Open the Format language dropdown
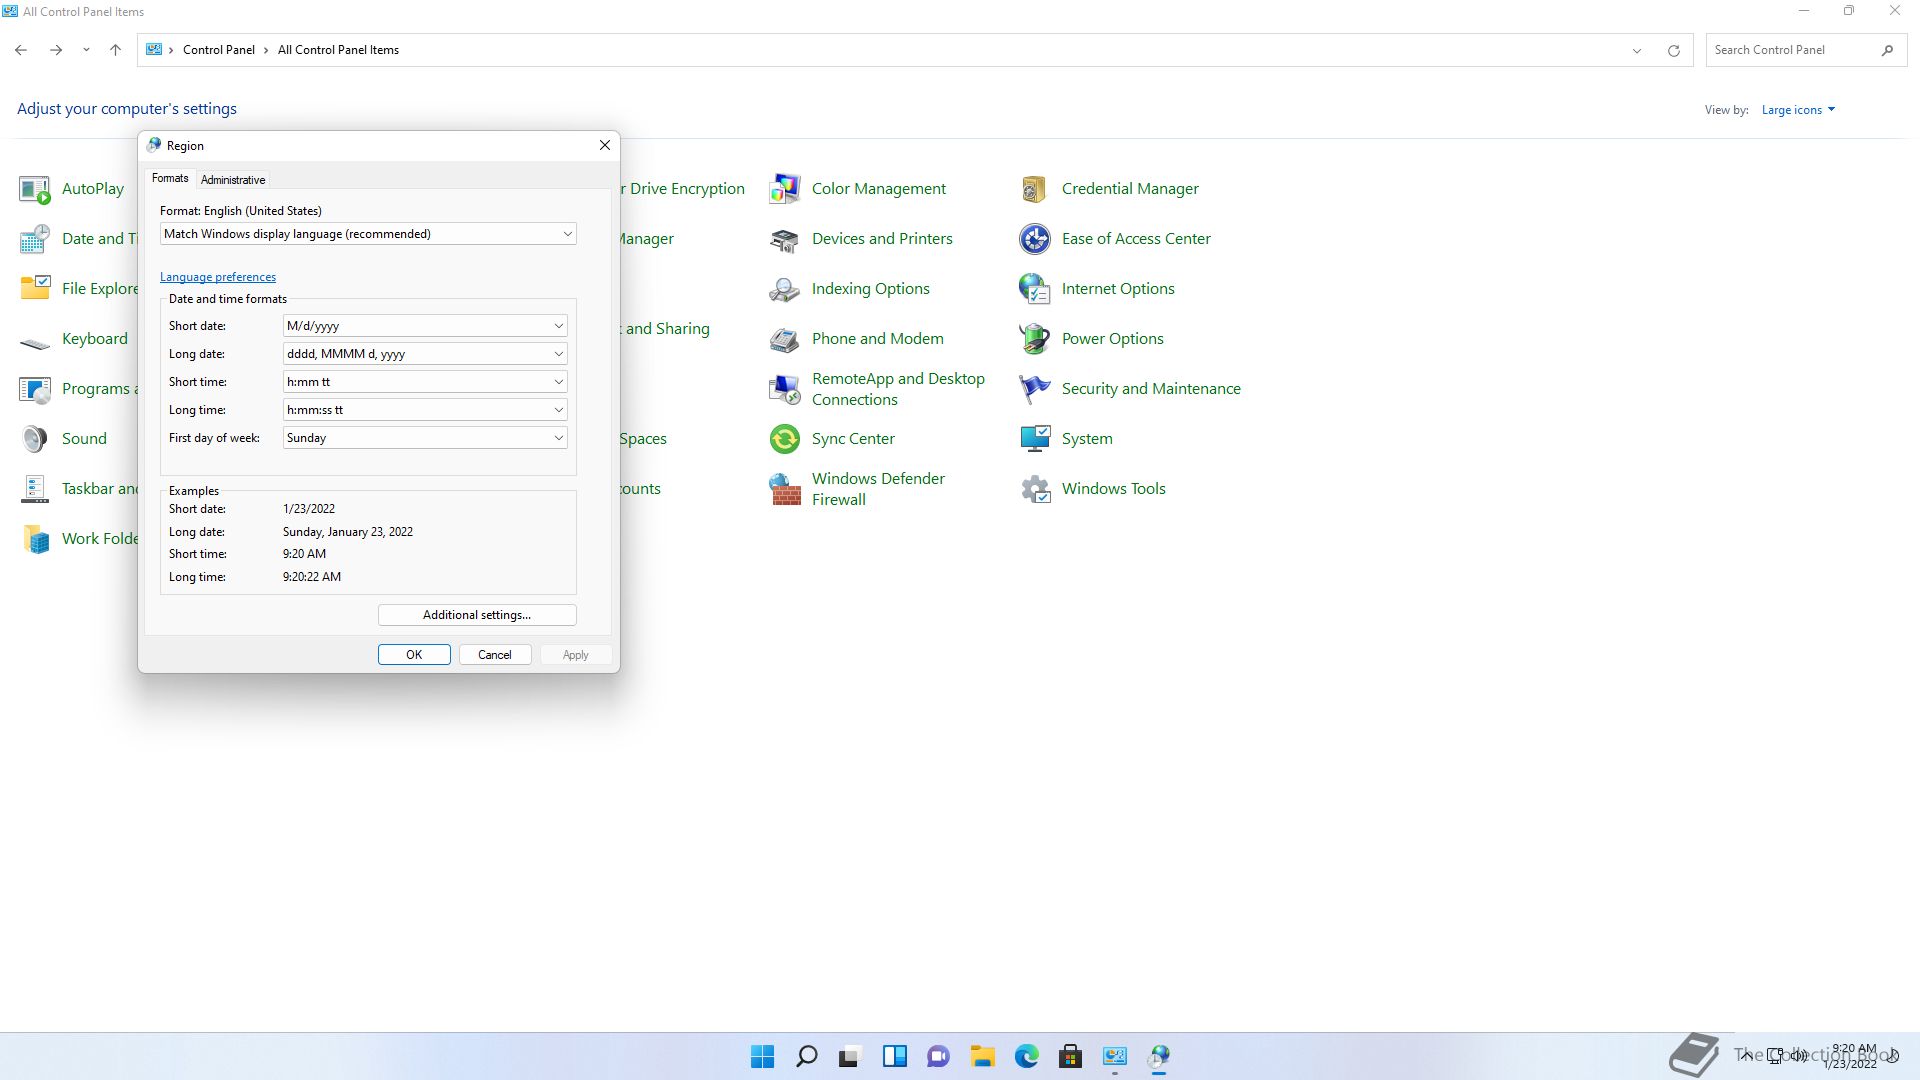 coord(368,234)
